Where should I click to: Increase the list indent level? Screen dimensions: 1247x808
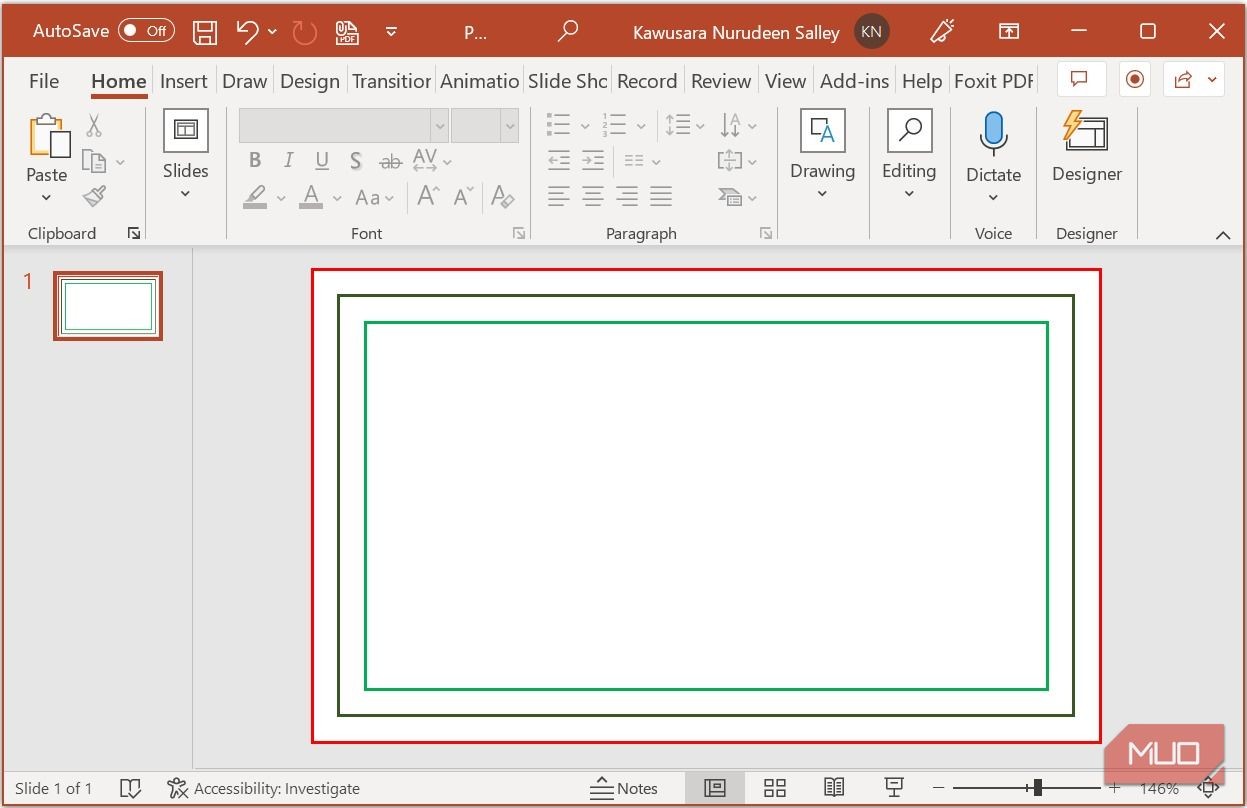(593, 161)
